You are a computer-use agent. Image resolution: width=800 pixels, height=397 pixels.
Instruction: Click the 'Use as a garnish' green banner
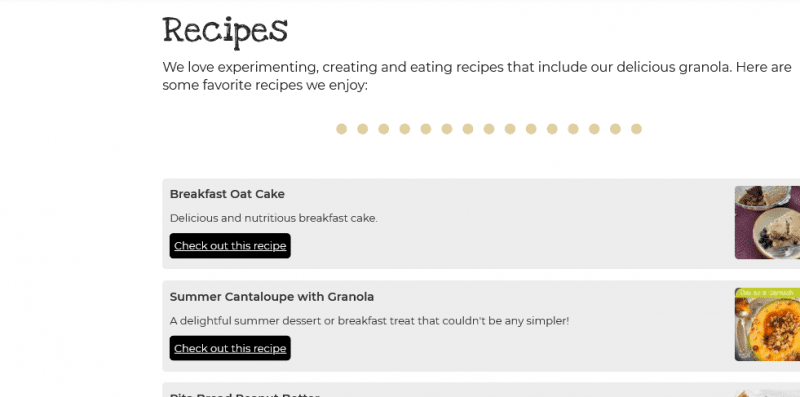pyautogui.click(x=767, y=293)
